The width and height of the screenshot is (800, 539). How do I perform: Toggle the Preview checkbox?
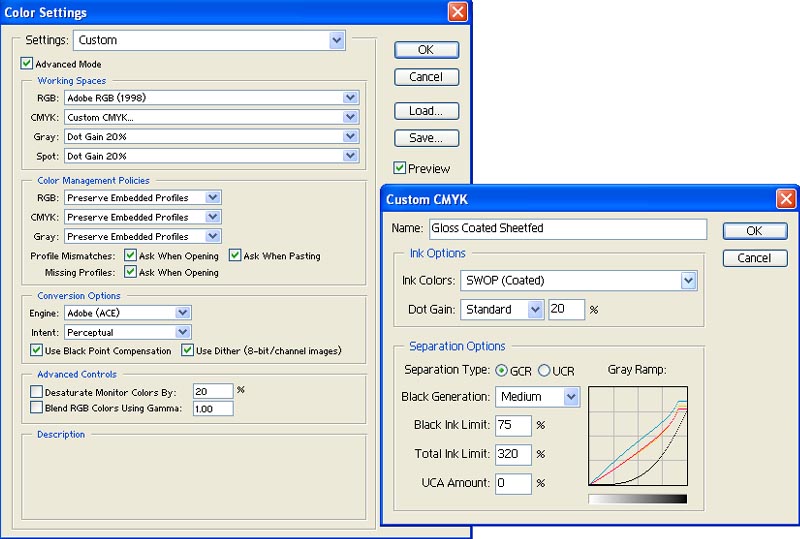click(400, 168)
